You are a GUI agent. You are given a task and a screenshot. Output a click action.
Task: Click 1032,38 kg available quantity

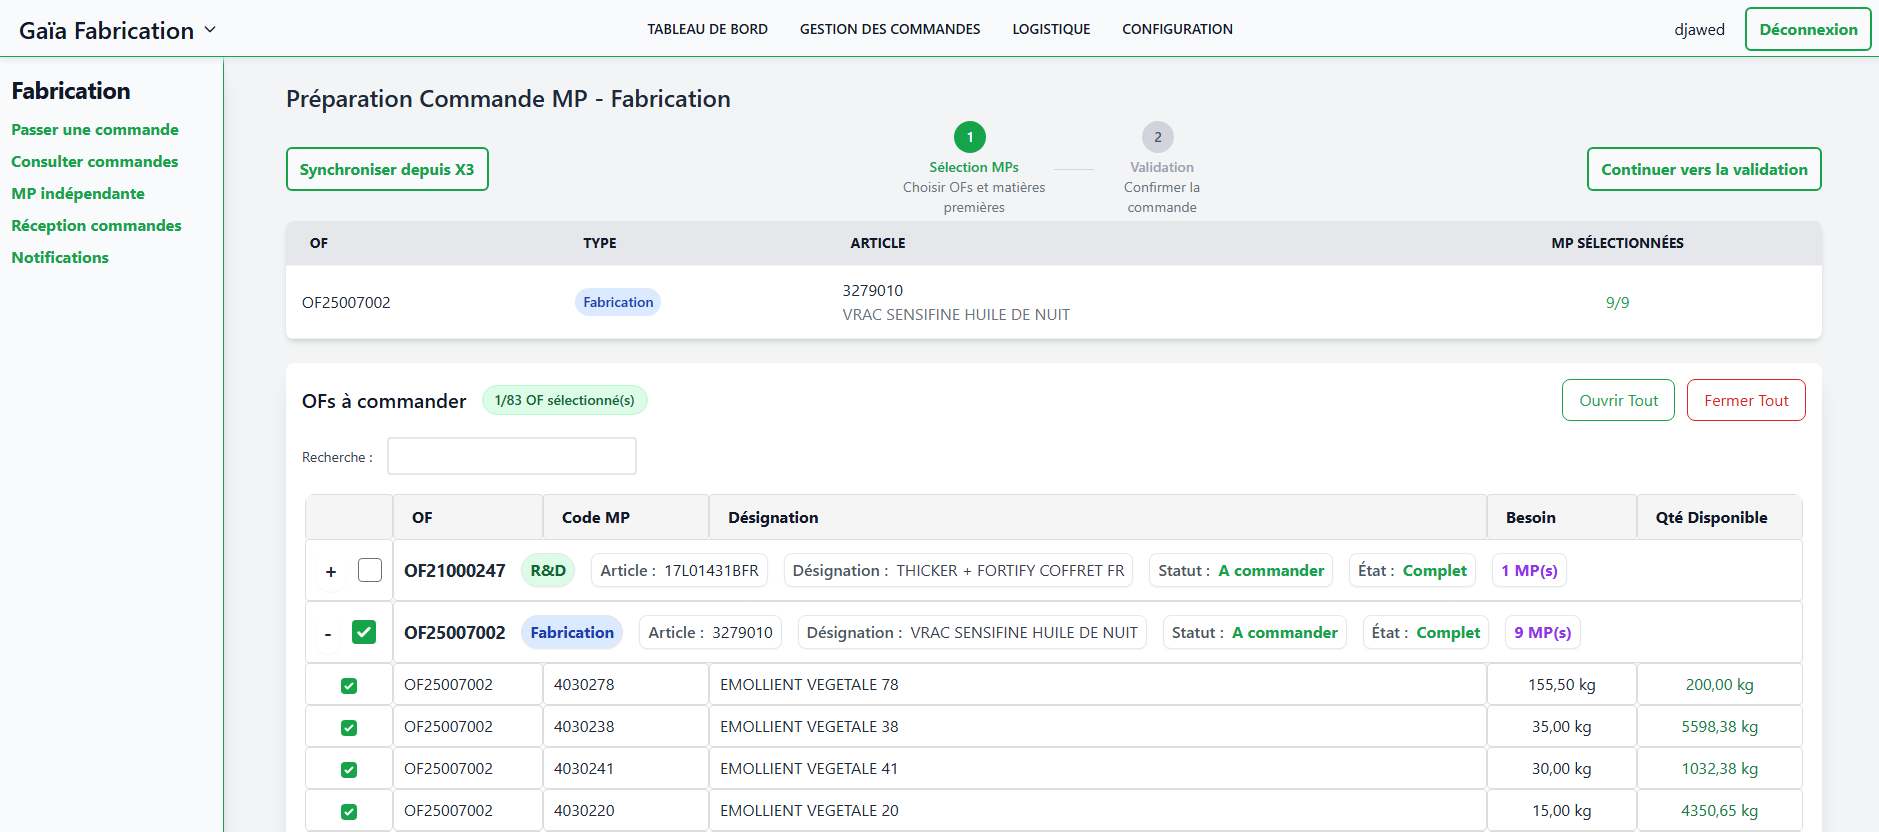coord(1719,768)
